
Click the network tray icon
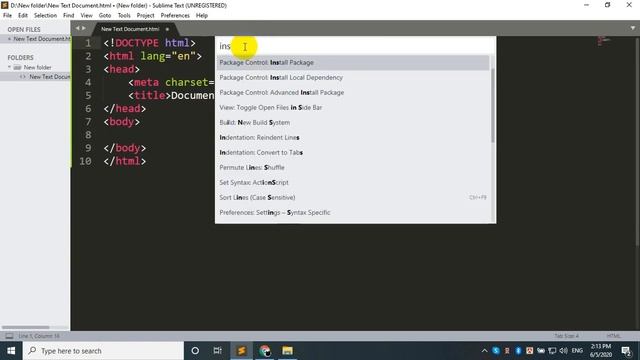coord(552,351)
